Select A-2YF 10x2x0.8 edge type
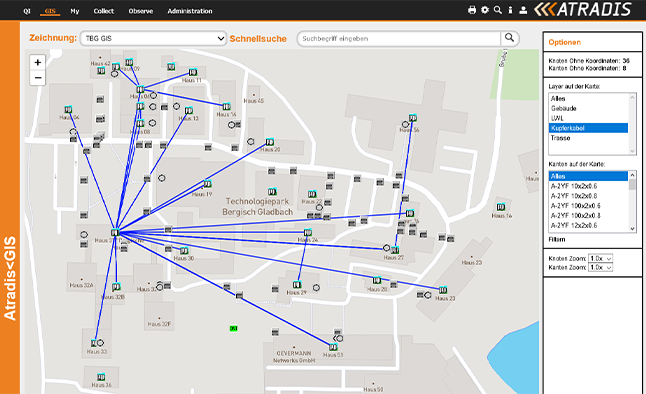The image size is (646, 394). (x=588, y=196)
